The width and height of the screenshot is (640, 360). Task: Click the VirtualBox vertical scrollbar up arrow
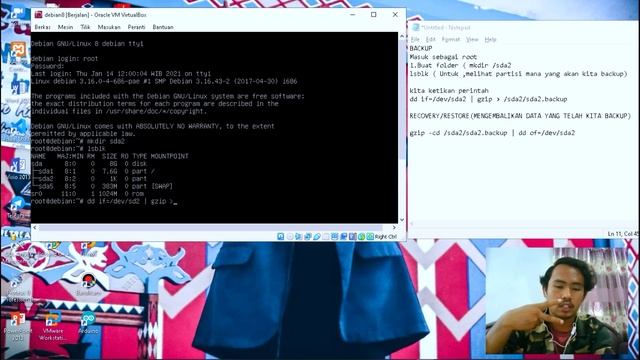click(402, 36)
